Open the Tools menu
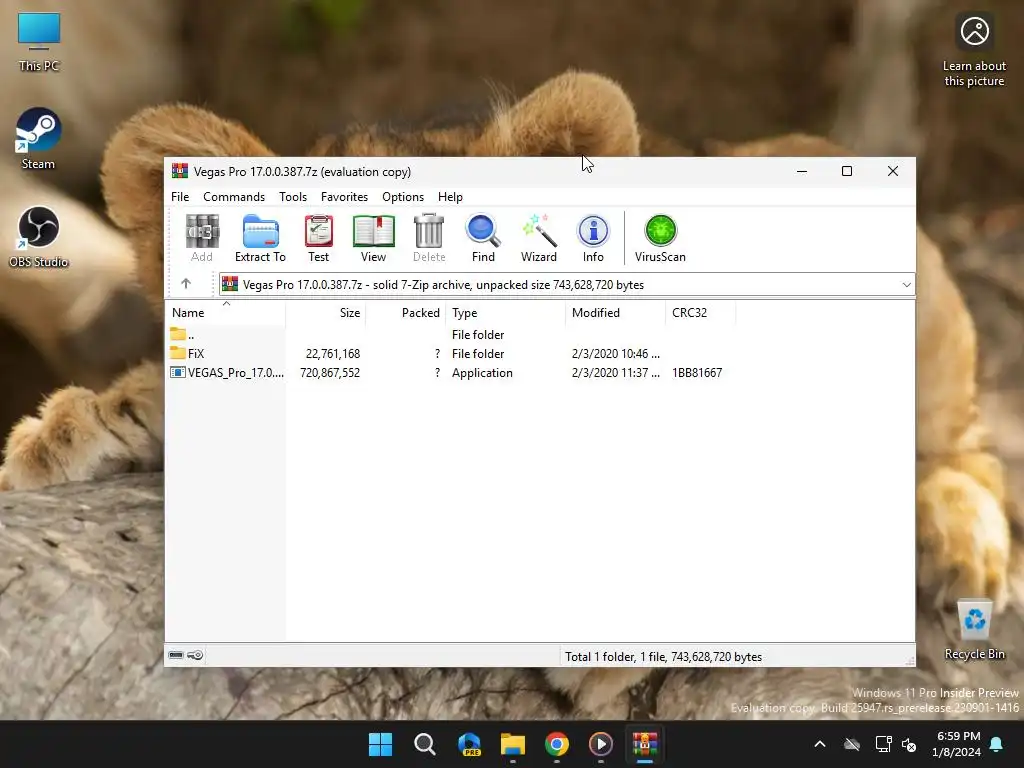Screen dimensions: 1024x768 tap(293, 197)
